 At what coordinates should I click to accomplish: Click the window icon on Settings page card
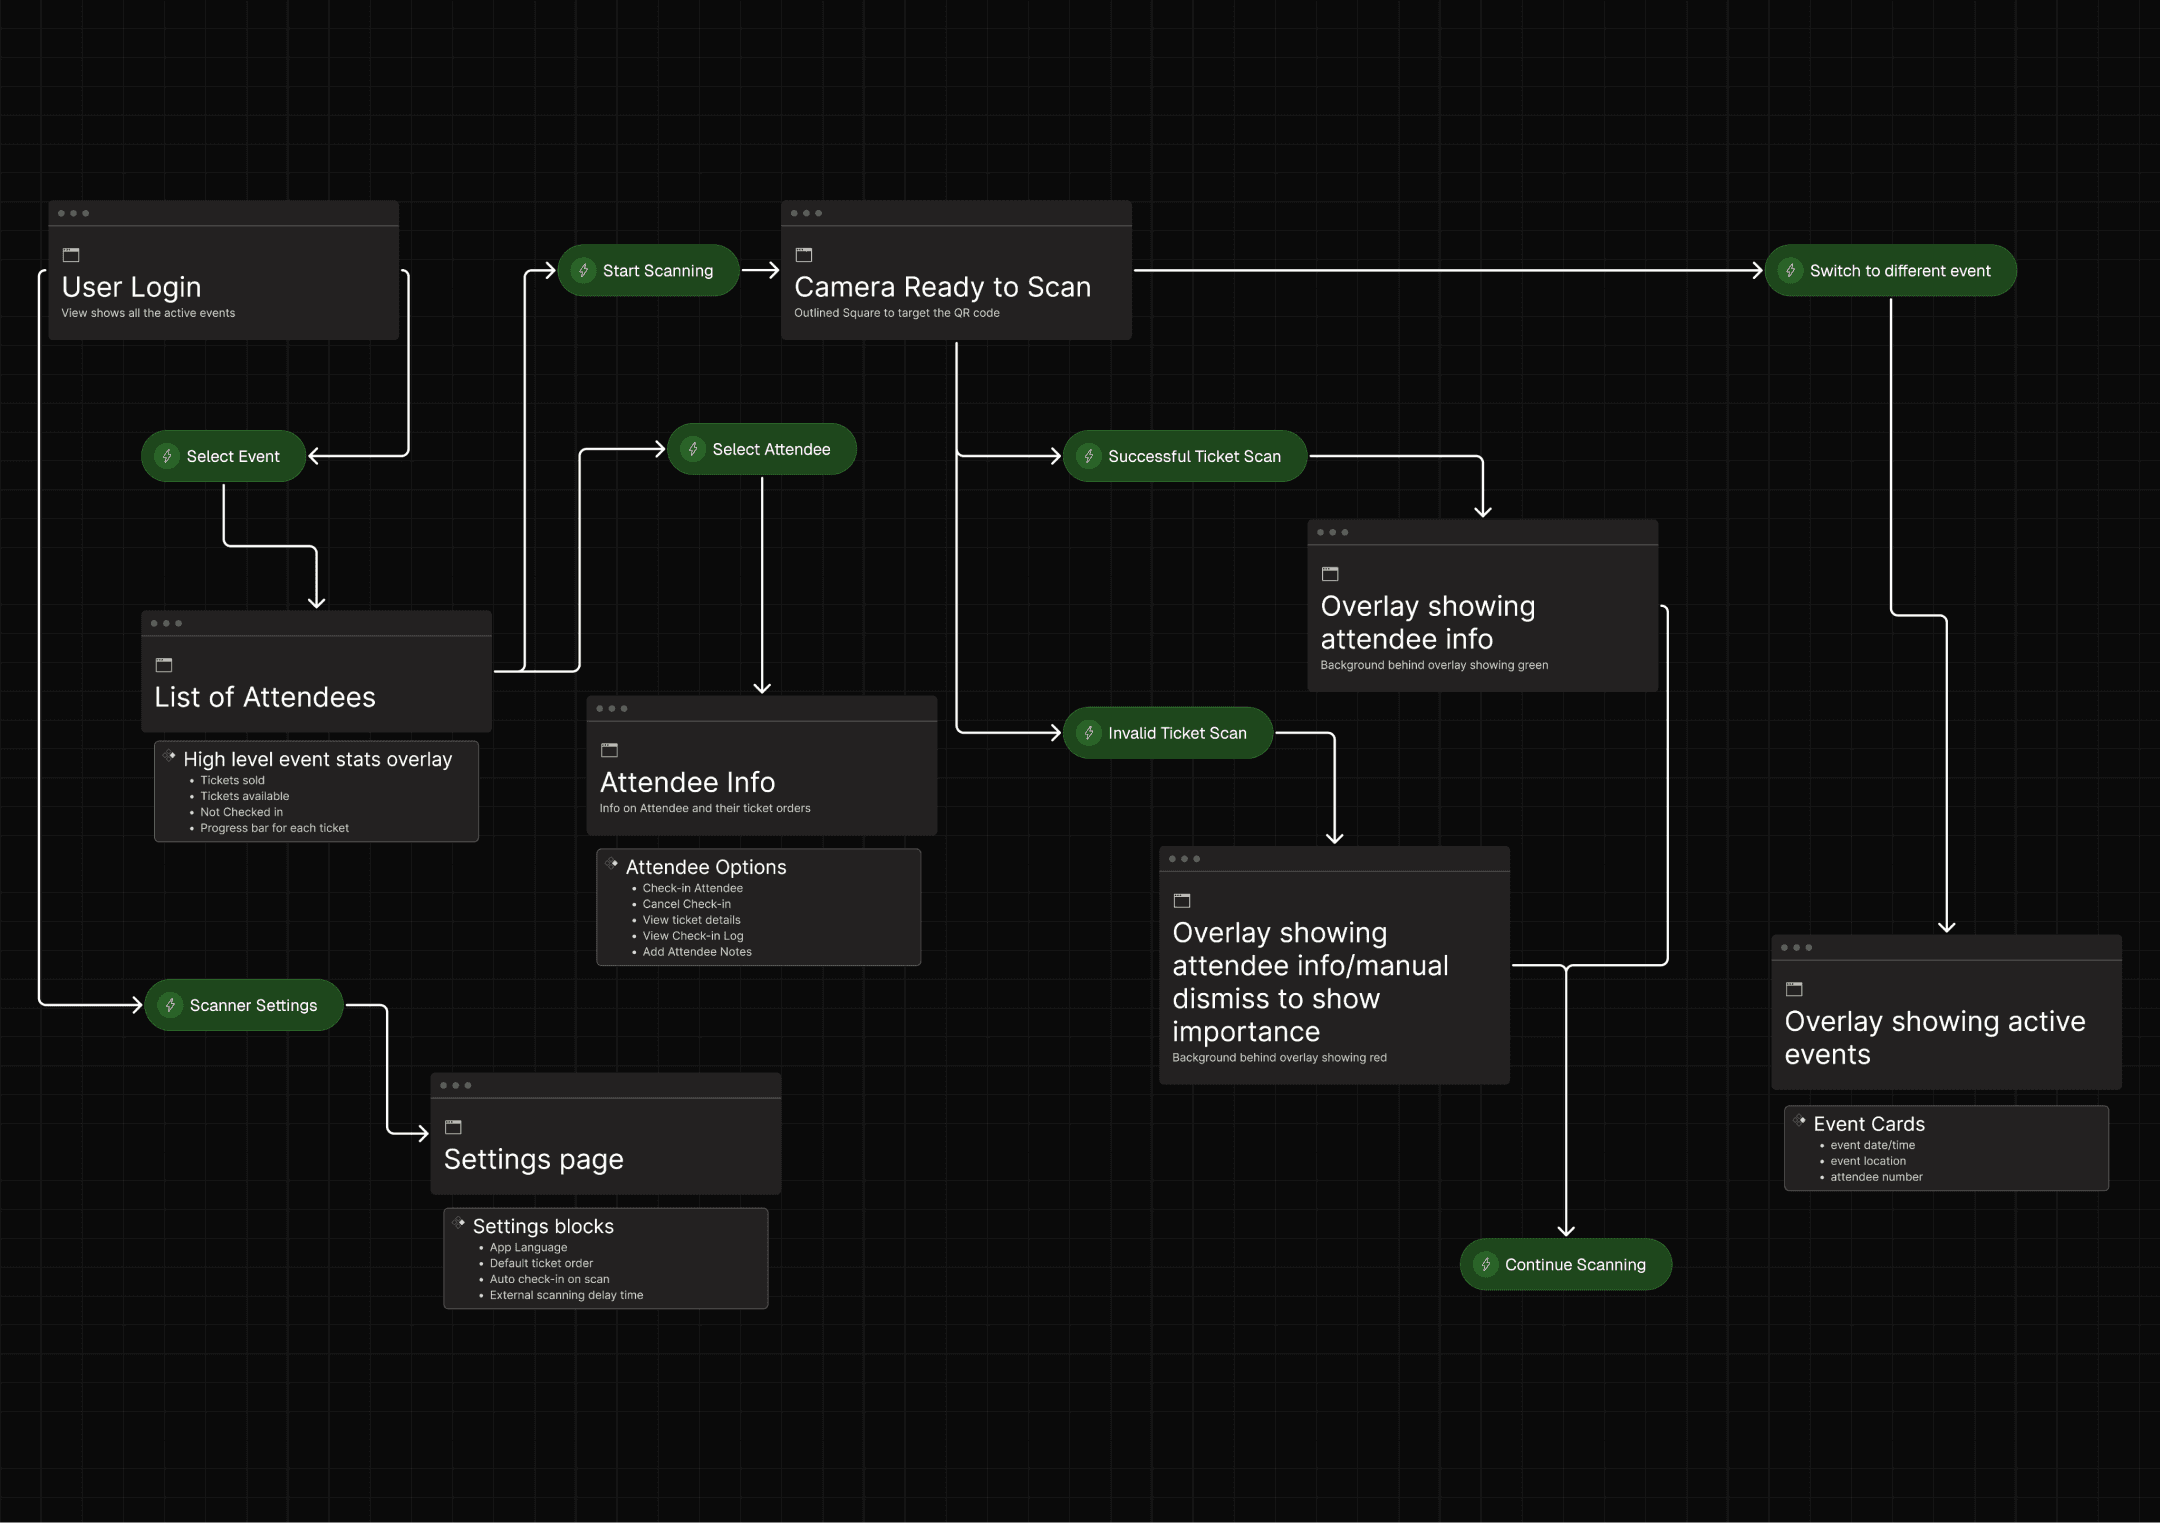tap(453, 1125)
